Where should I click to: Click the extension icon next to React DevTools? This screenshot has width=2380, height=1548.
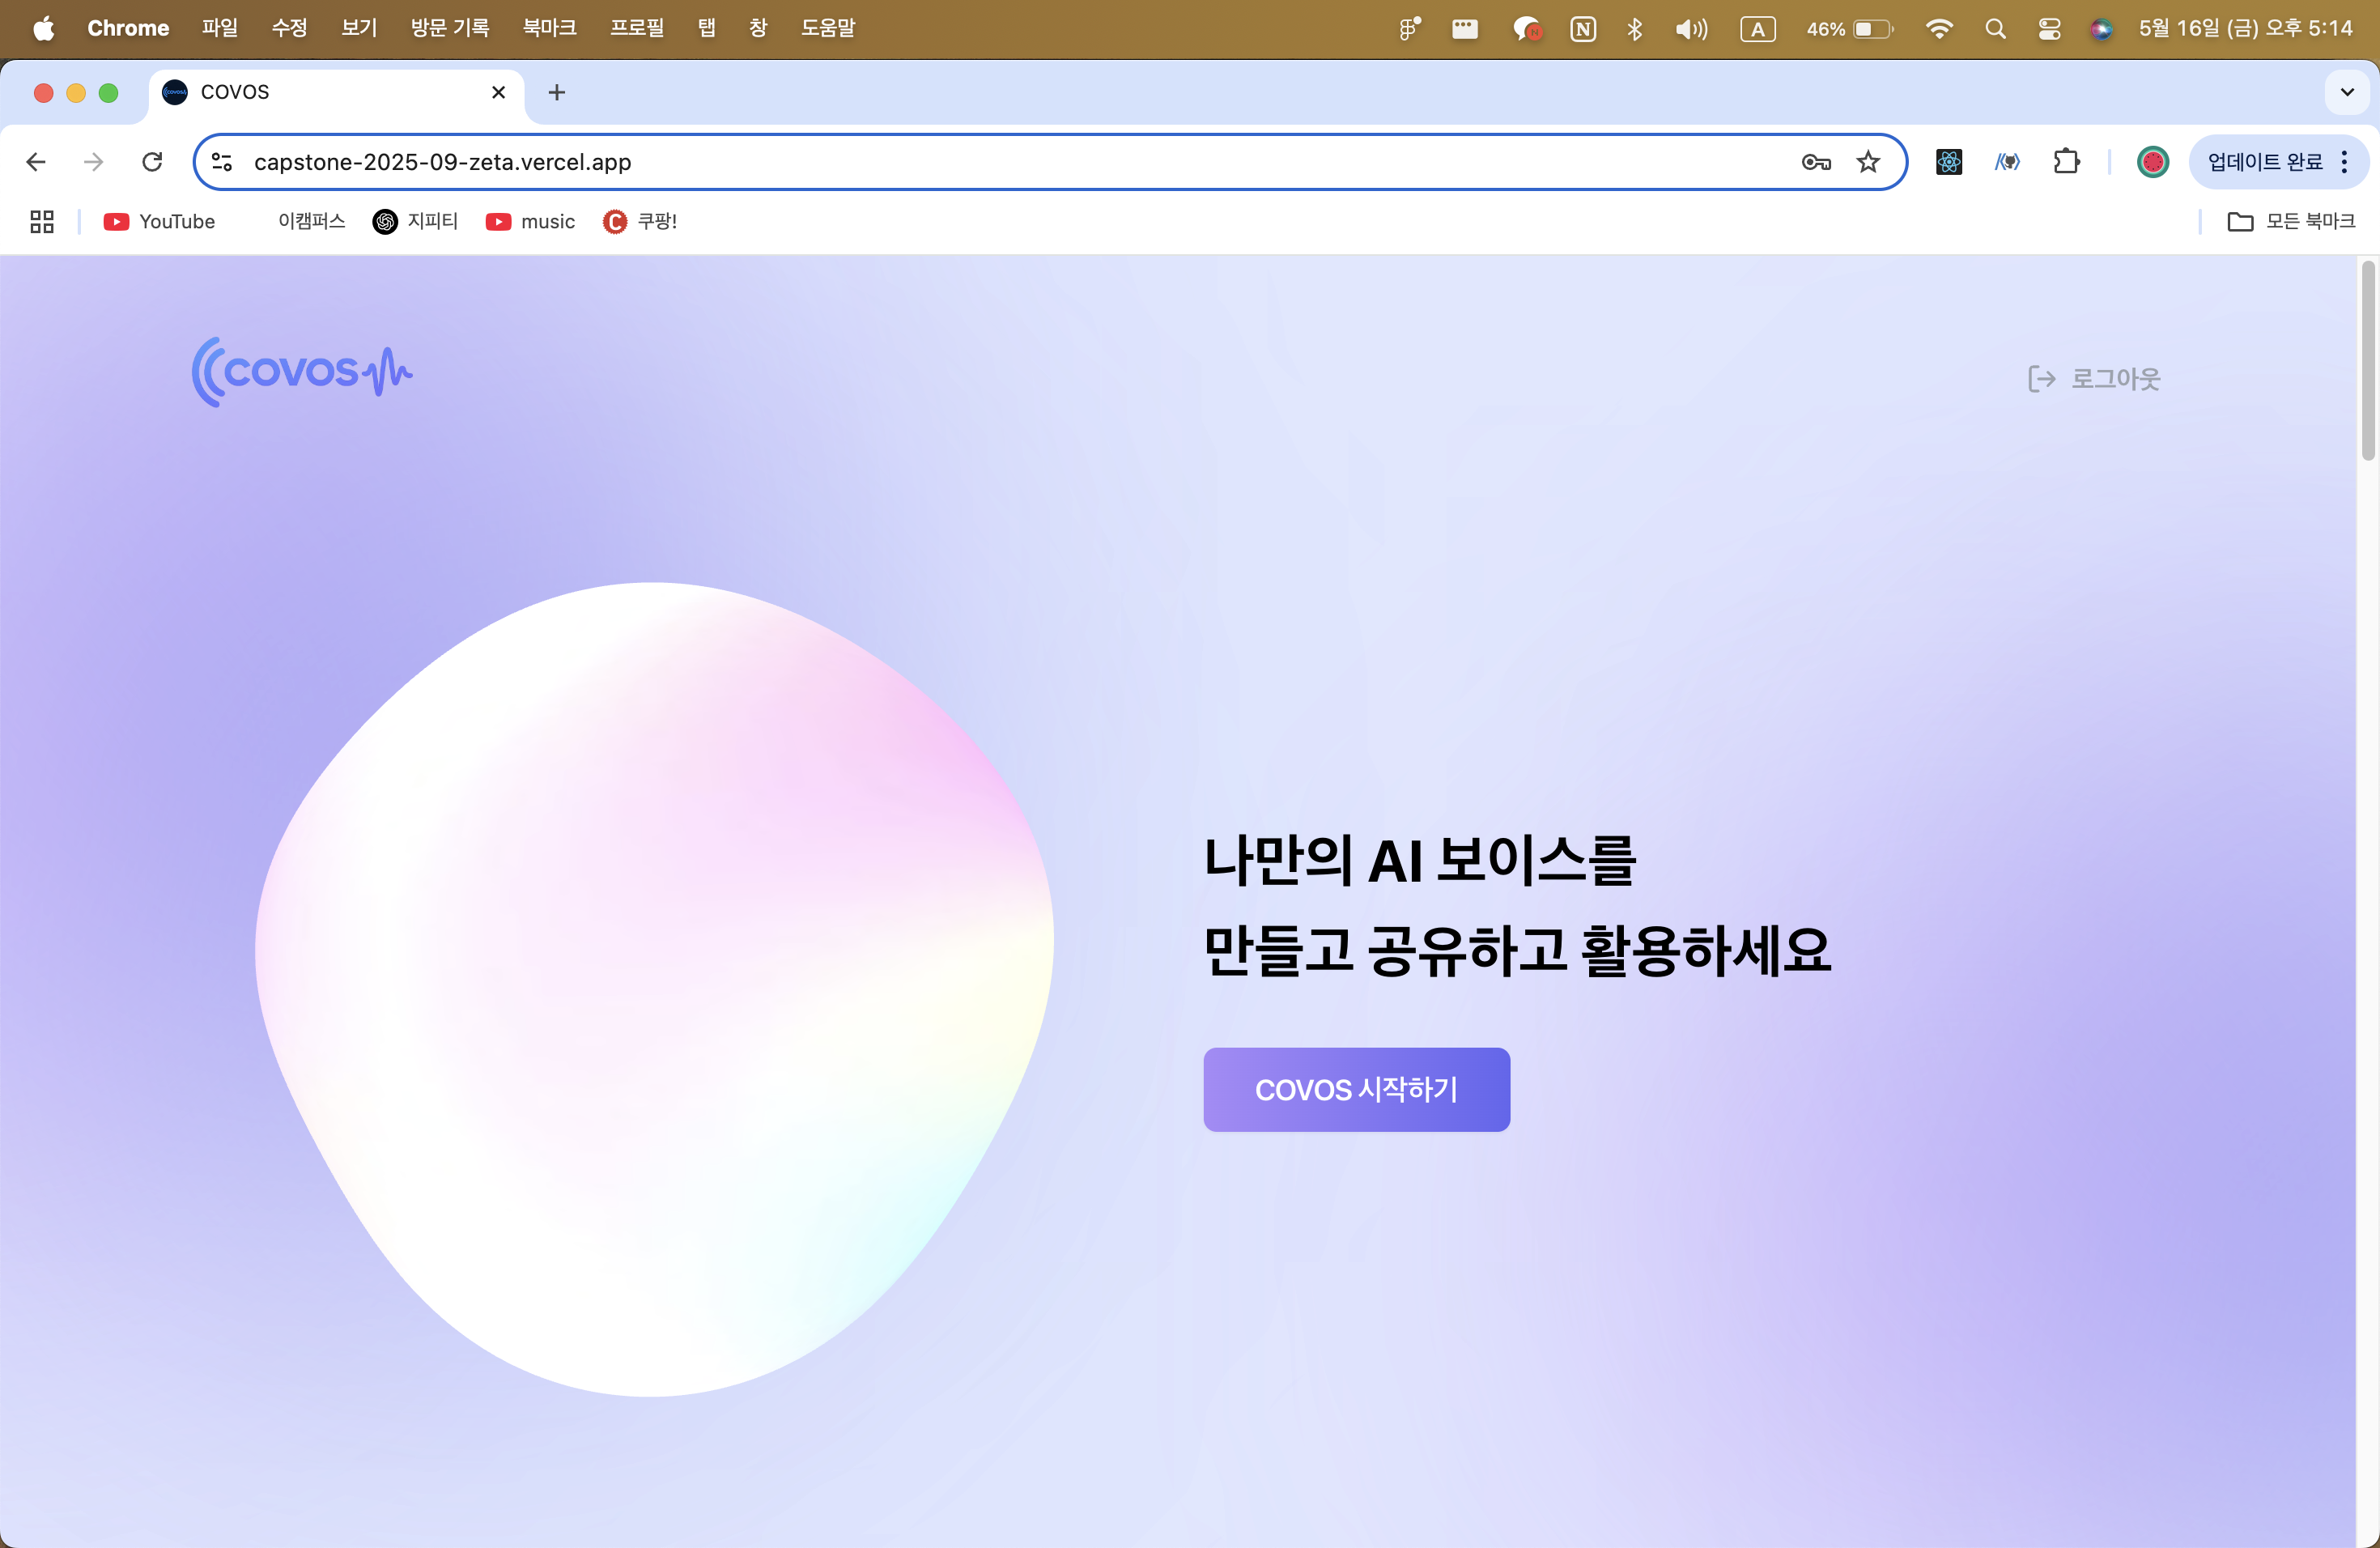[x=2007, y=162]
